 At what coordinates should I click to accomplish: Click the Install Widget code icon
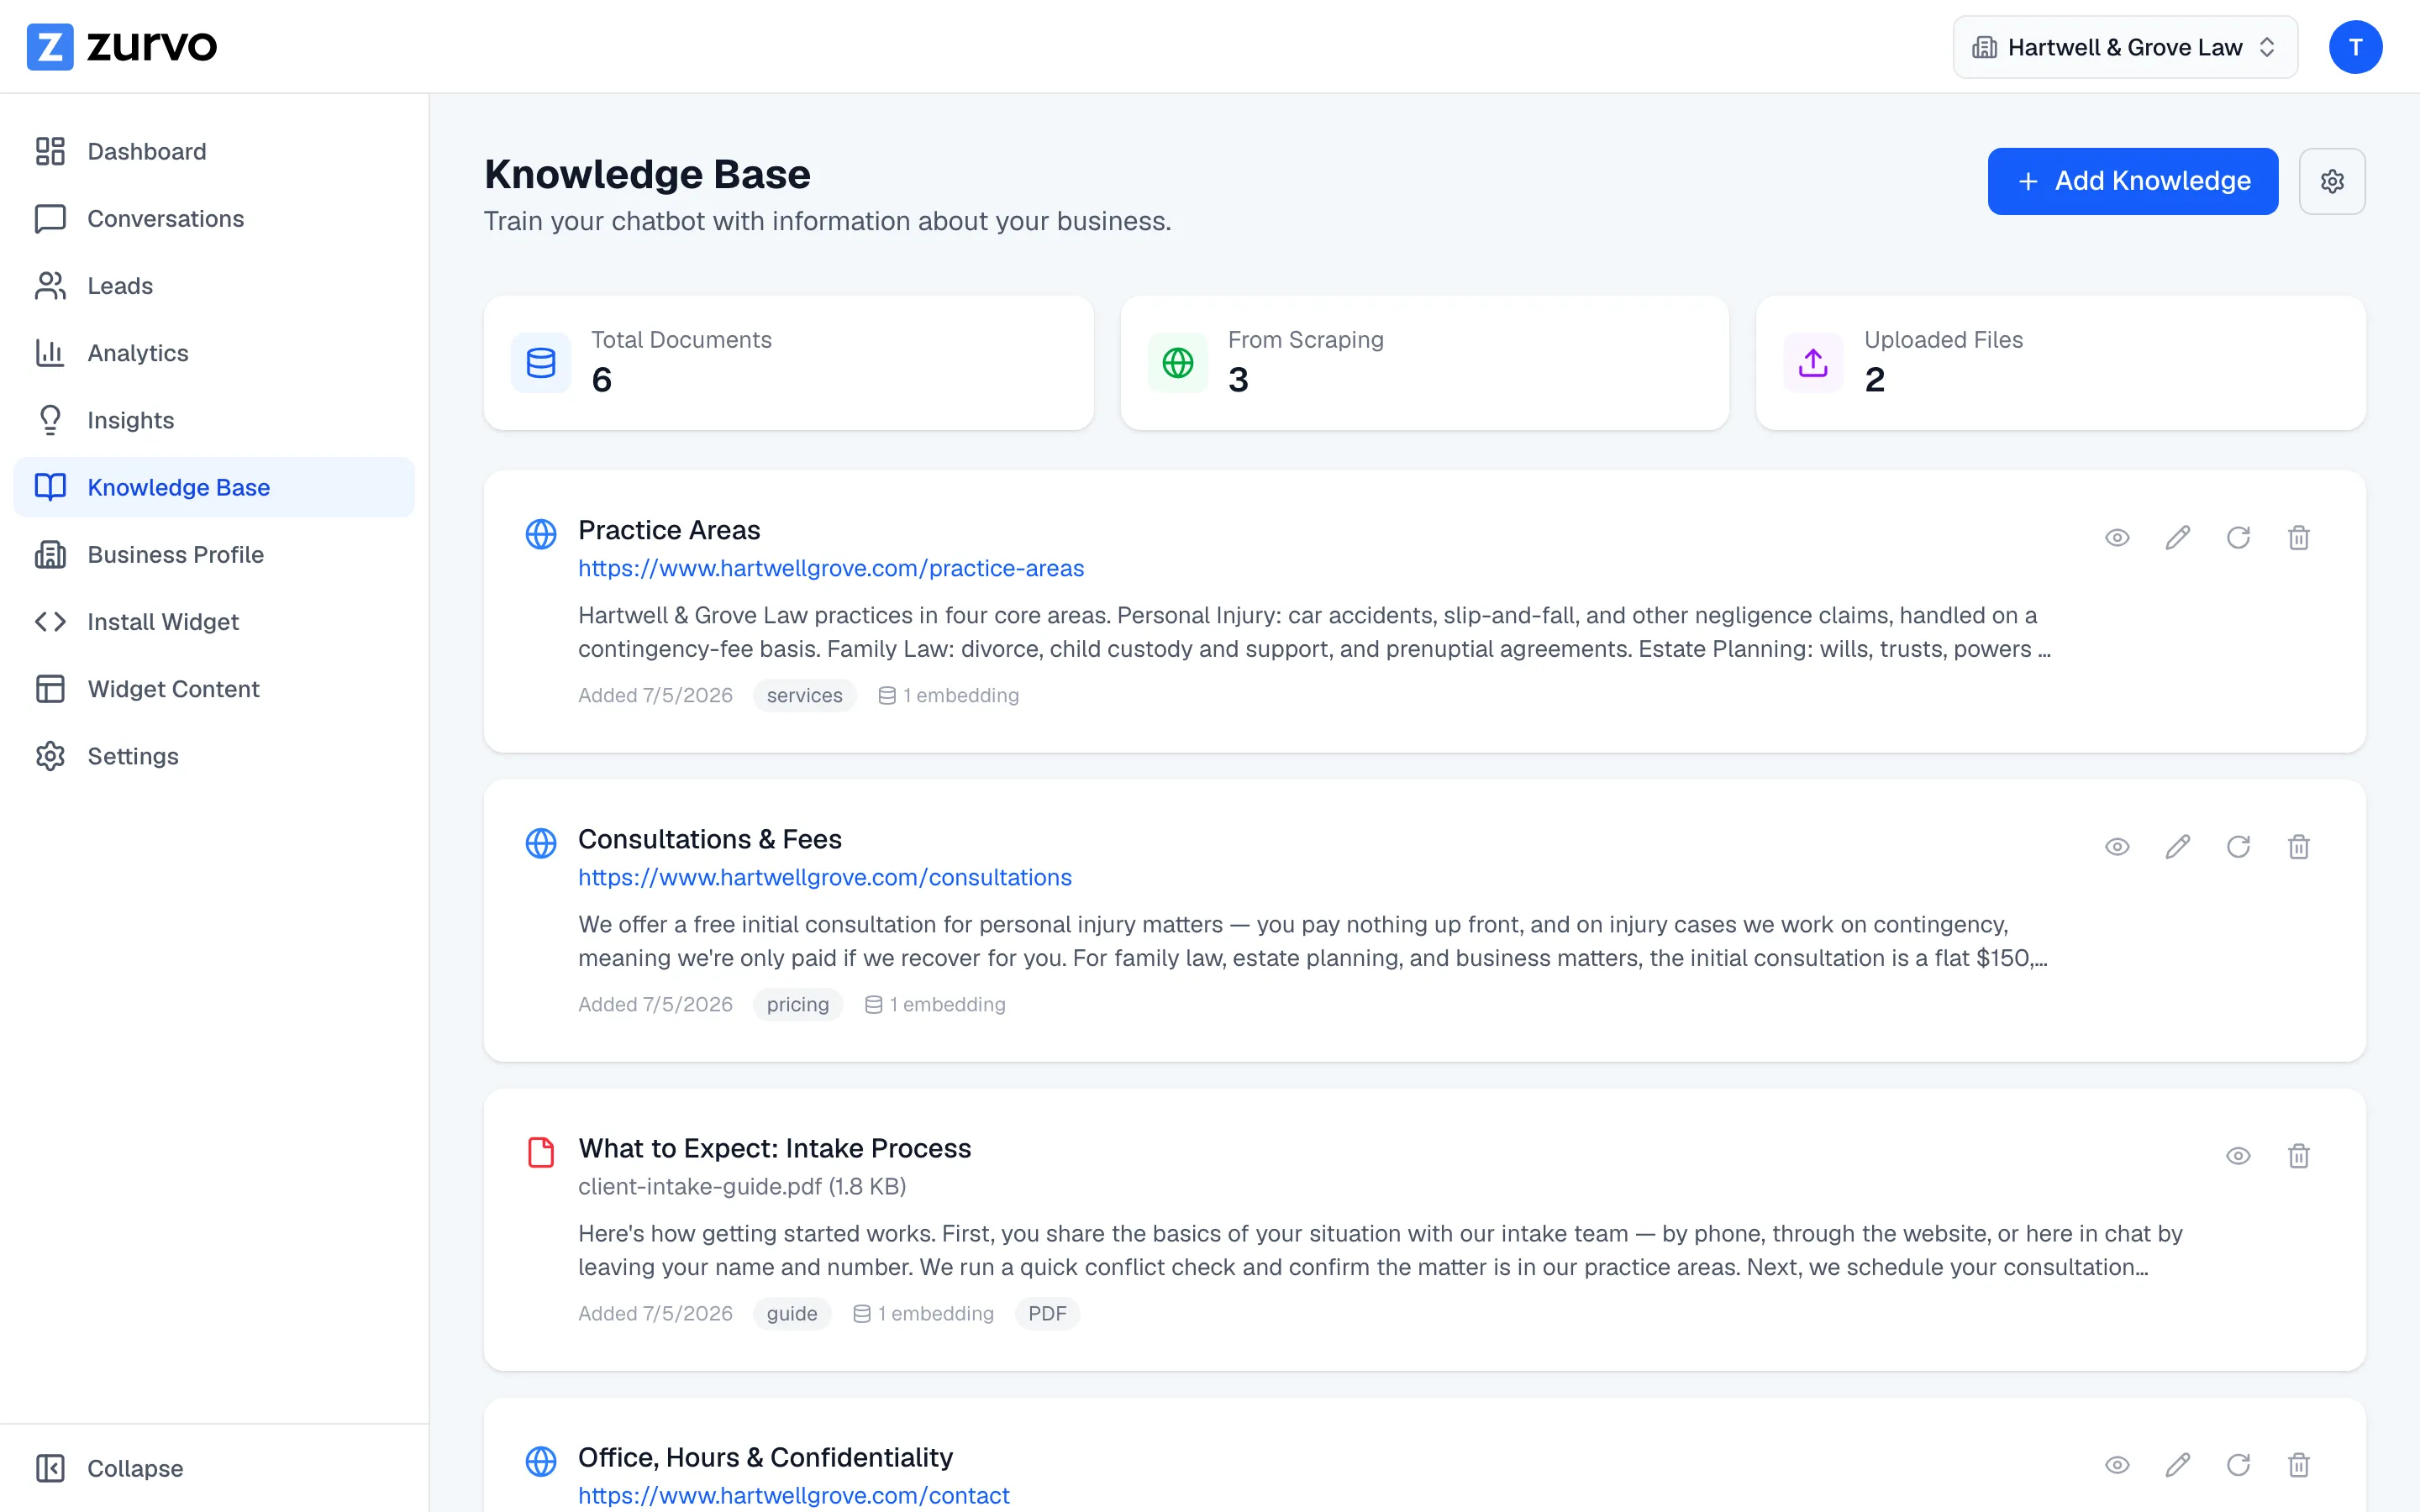tap(50, 621)
